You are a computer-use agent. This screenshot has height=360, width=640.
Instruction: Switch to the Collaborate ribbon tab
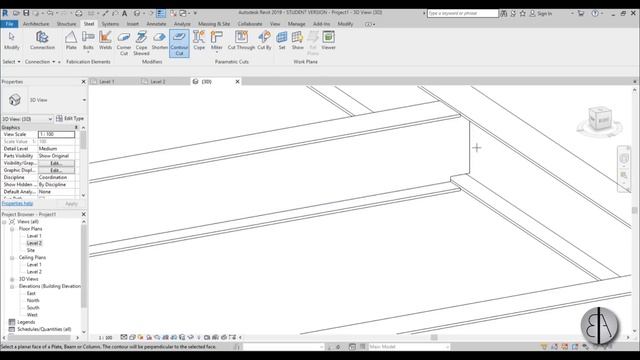pos(250,24)
